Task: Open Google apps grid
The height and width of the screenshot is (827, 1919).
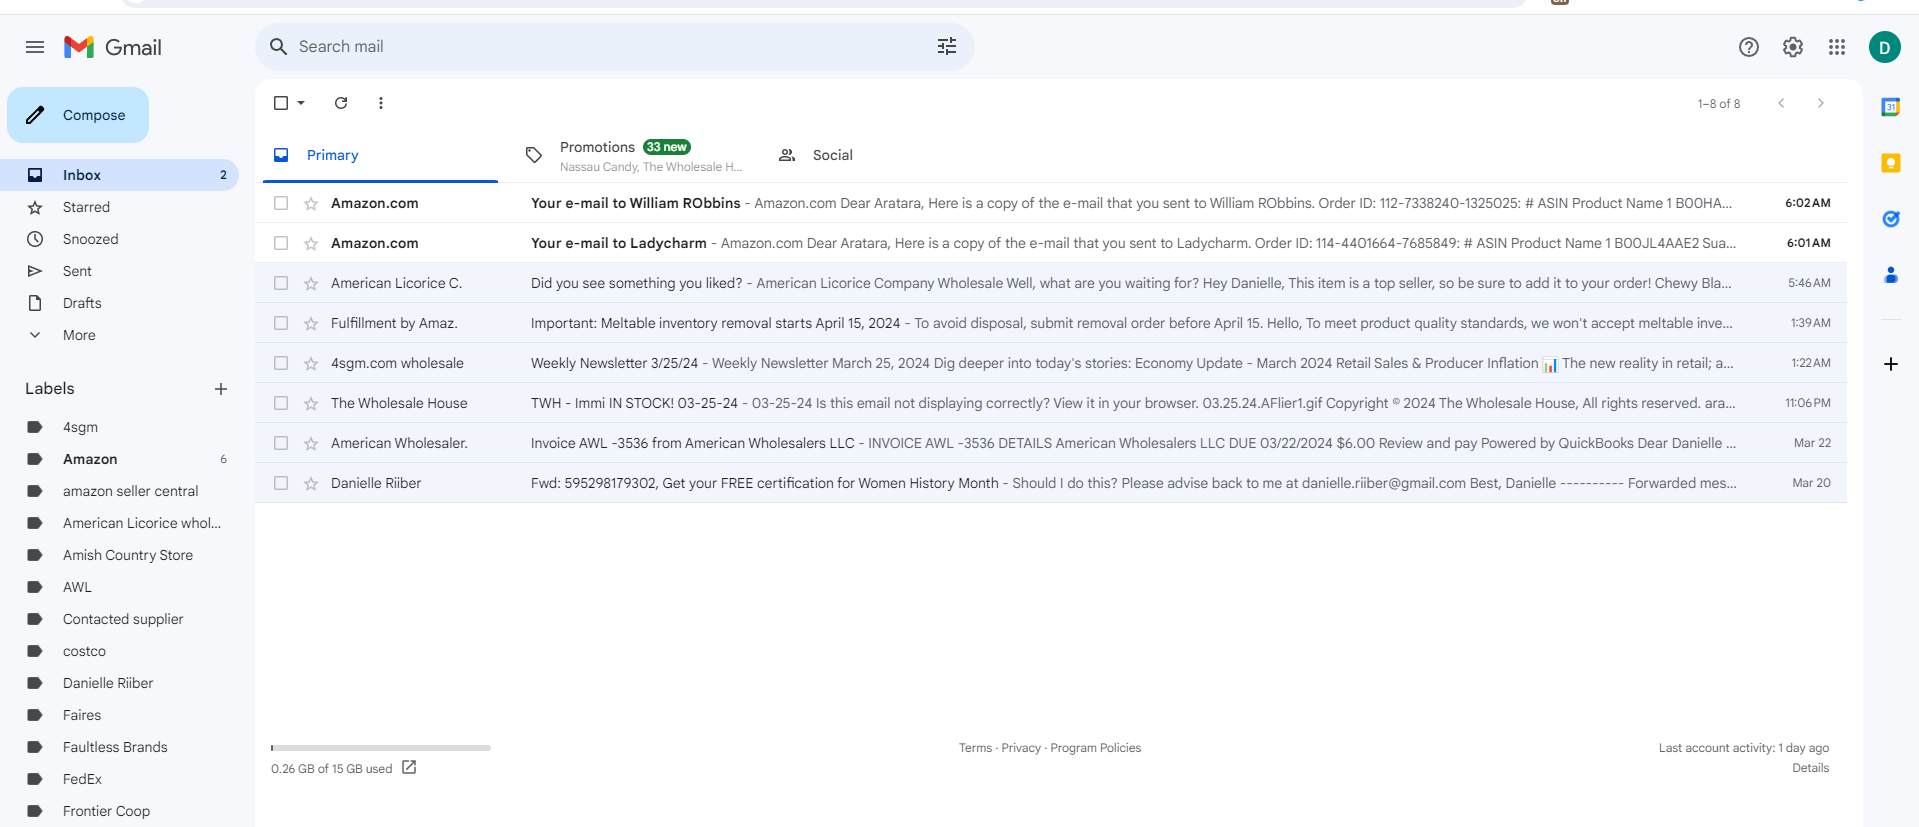Action: coord(1837,47)
